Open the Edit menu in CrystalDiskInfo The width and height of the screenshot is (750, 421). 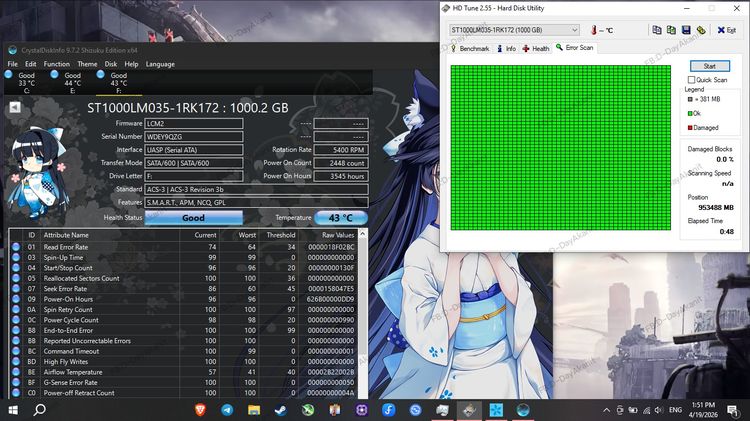click(31, 64)
